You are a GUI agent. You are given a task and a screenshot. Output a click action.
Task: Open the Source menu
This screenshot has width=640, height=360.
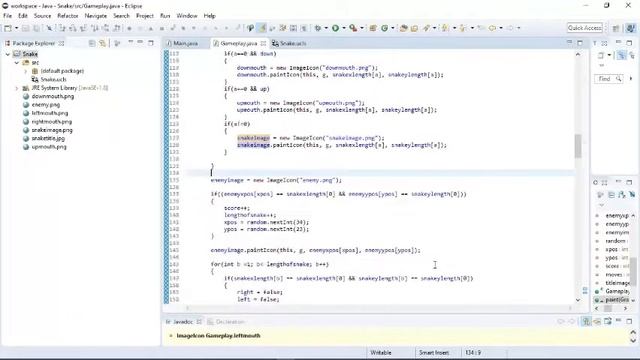tap(42, 16)
